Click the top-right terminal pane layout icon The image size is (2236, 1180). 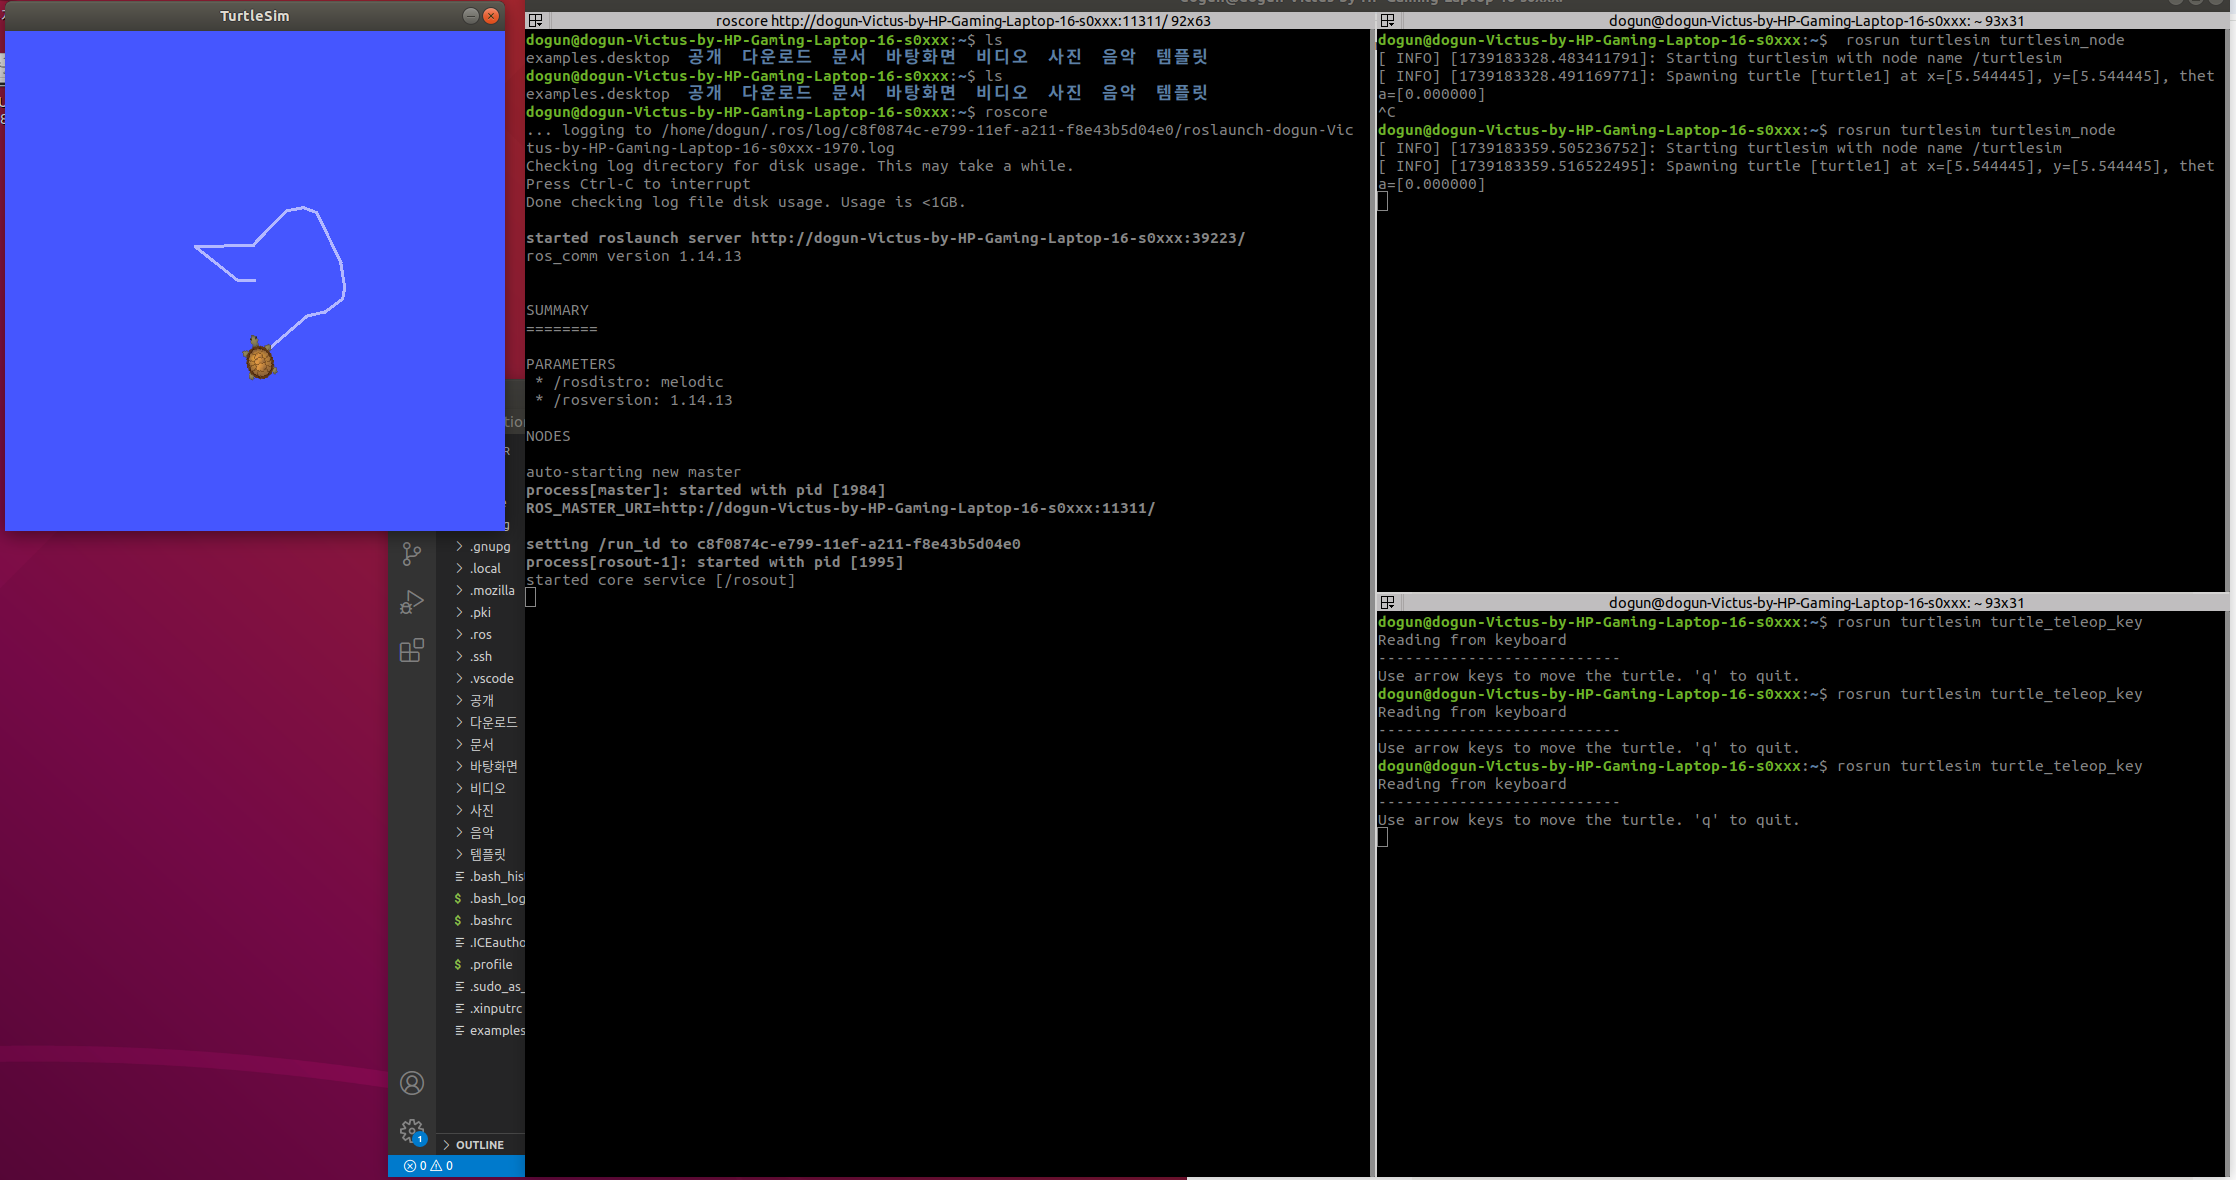pyautogui.click(x=1387, y=21)
